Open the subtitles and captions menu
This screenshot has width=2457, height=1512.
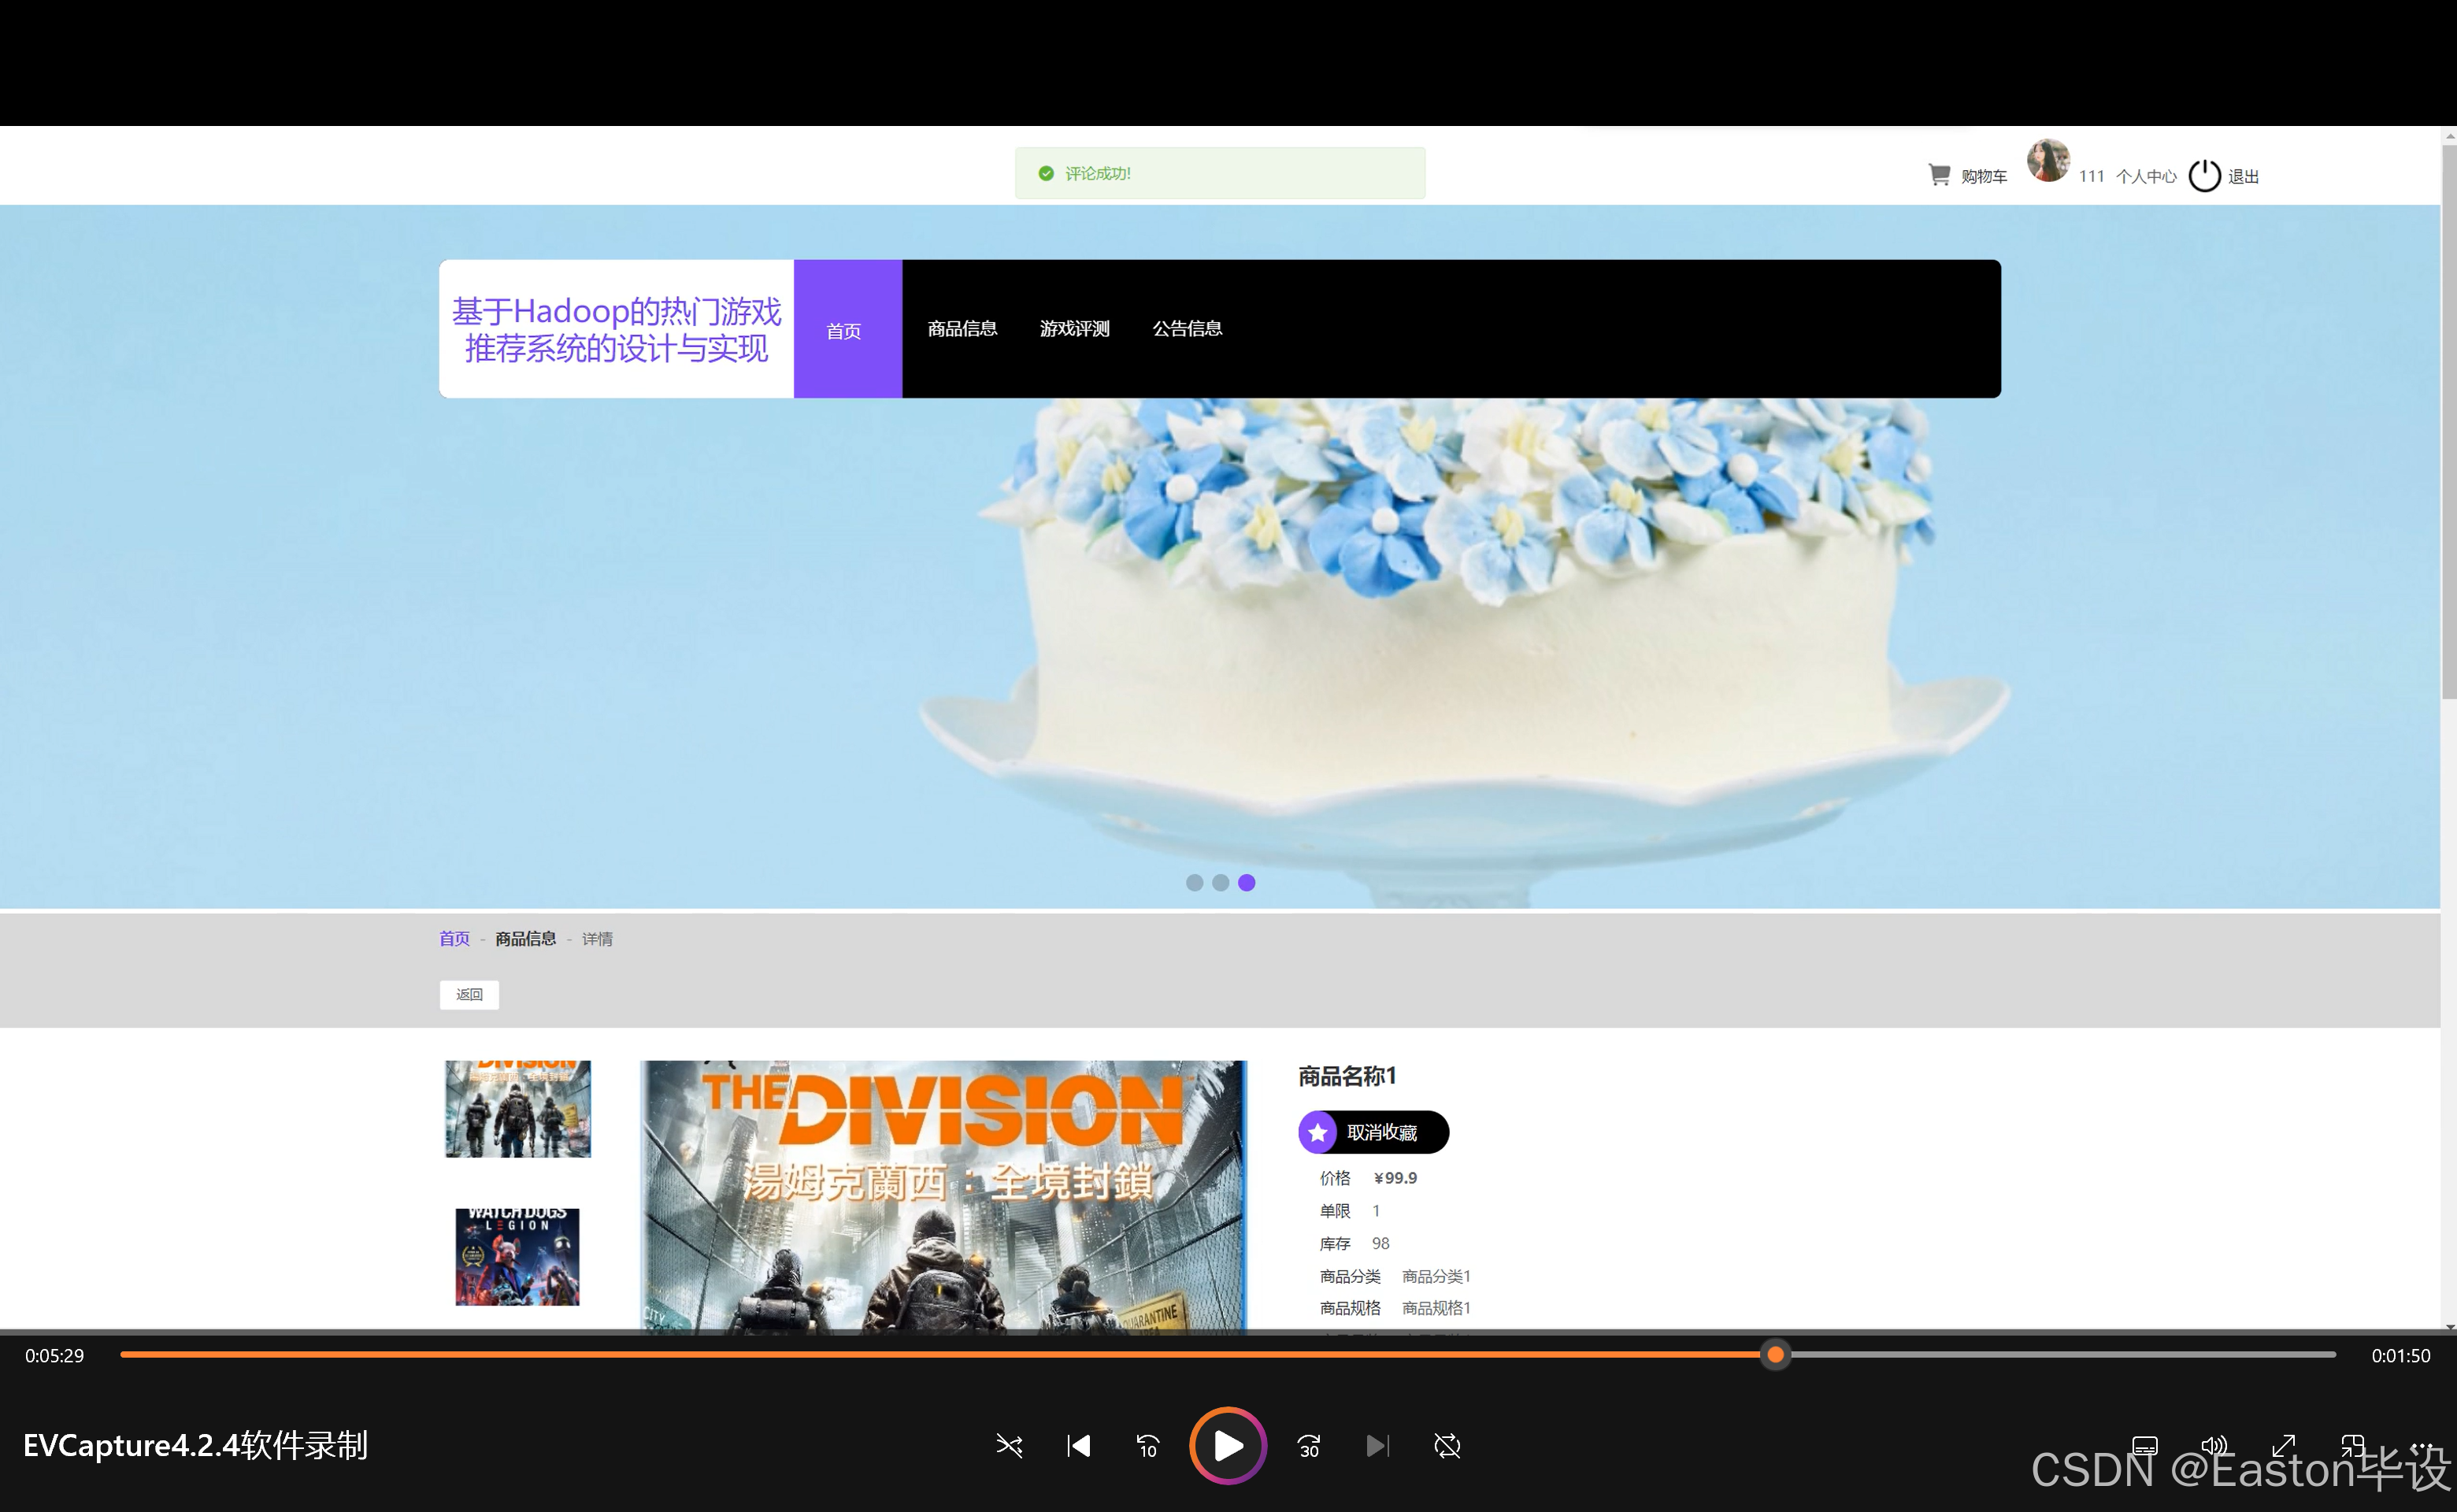(2145, 1445)
